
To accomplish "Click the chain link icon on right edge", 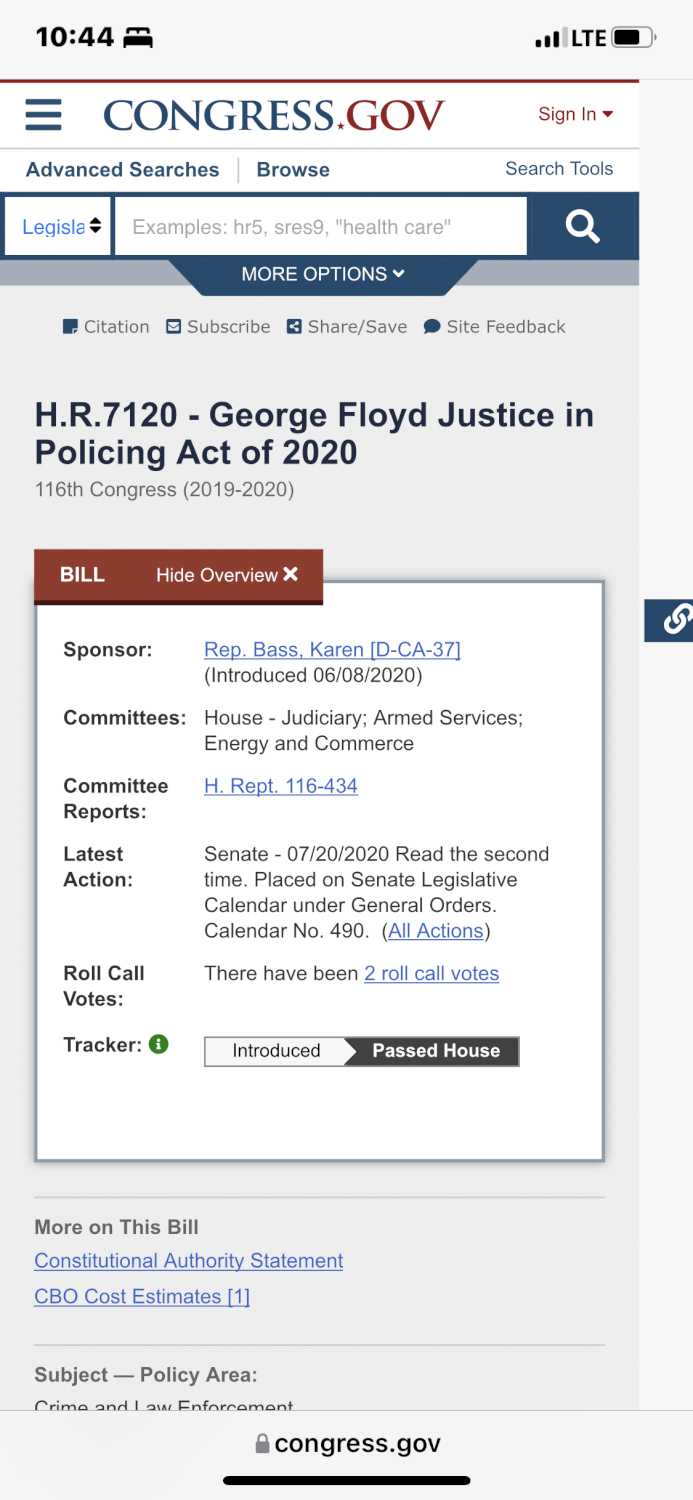I will click(675, 620).
